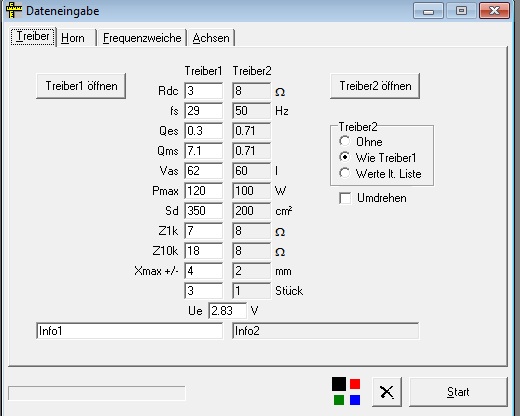Screen dimensions: 520x416
Task: Click the Treiber2 Qes field
Action: click(252, 131)
